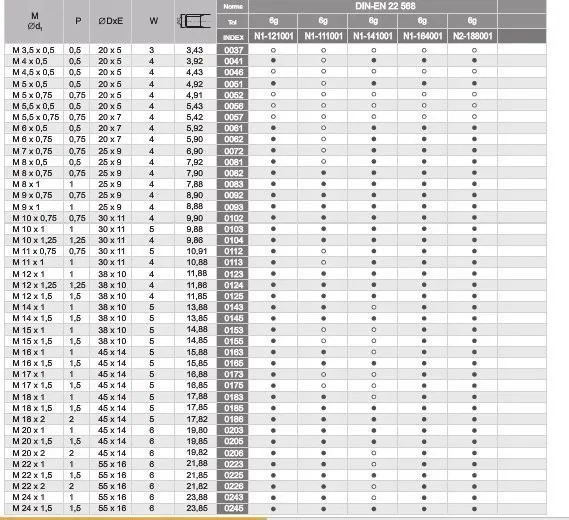Image resolution: width=569 pixels, height=520 pixels.
Task: Click index cell 0245 in last row
Action: click(233, 508)
